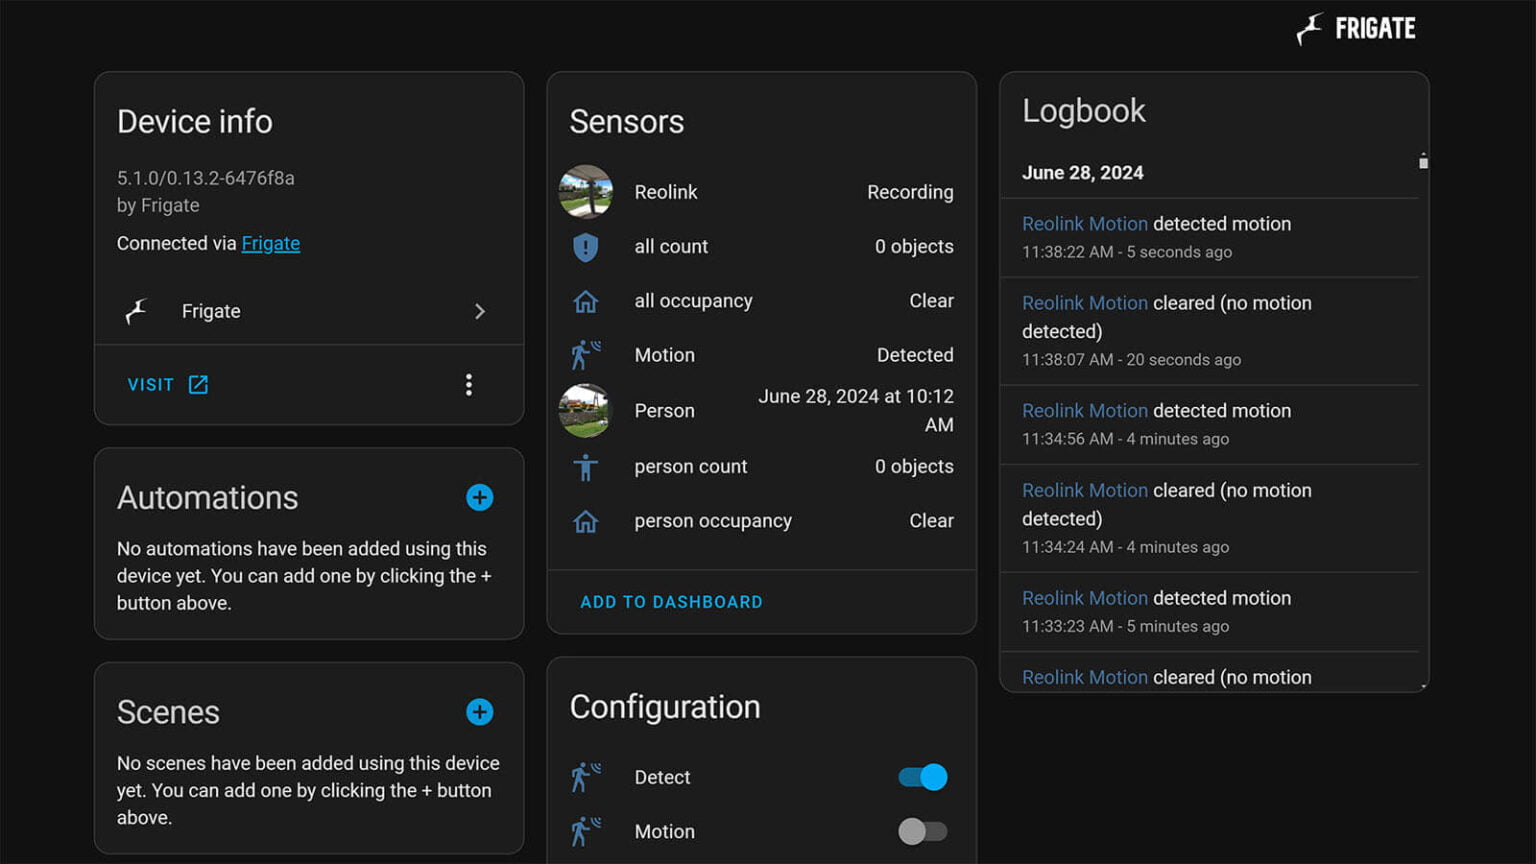Click the add scene plus icon
Image resolution: width=1536 pixels, height=864 pixels.
coord(479,712)
